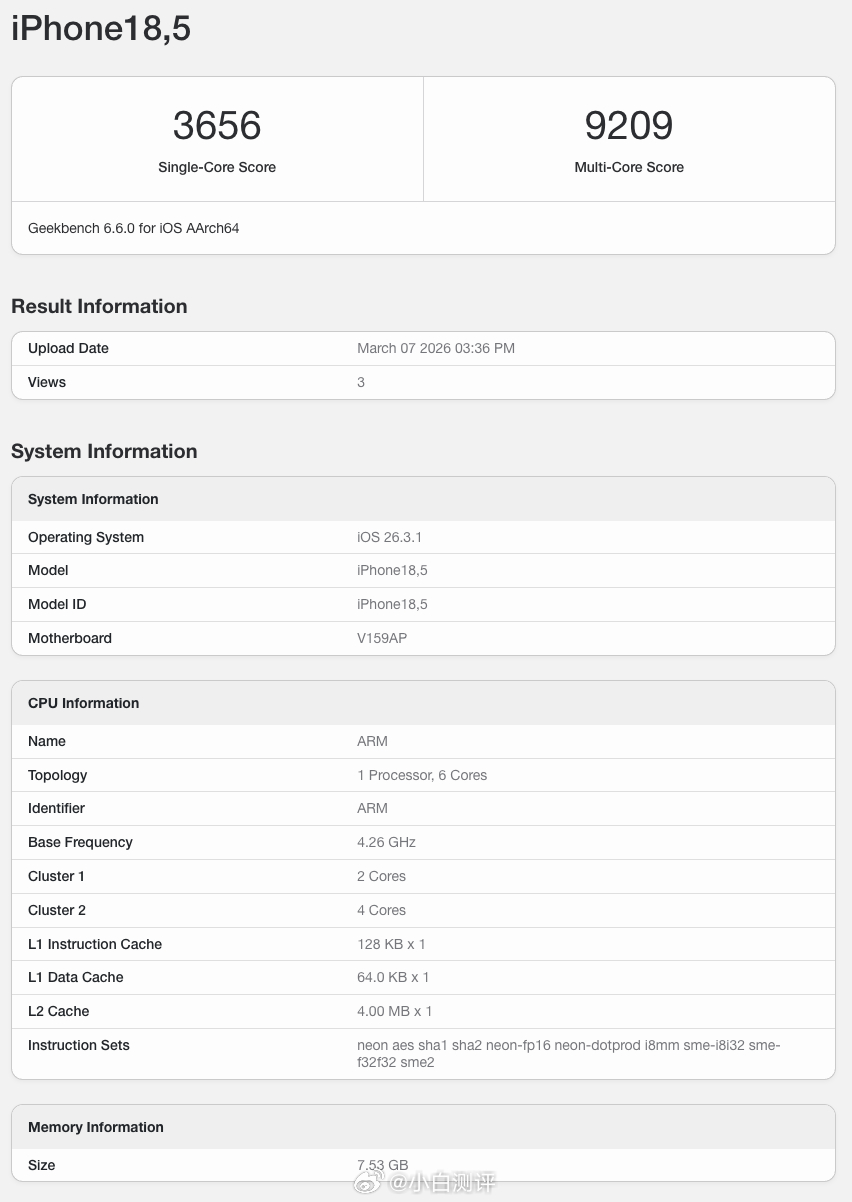Click the V159AP motherboard value
Screen dimensions: 852x1202
coord(382,638)
